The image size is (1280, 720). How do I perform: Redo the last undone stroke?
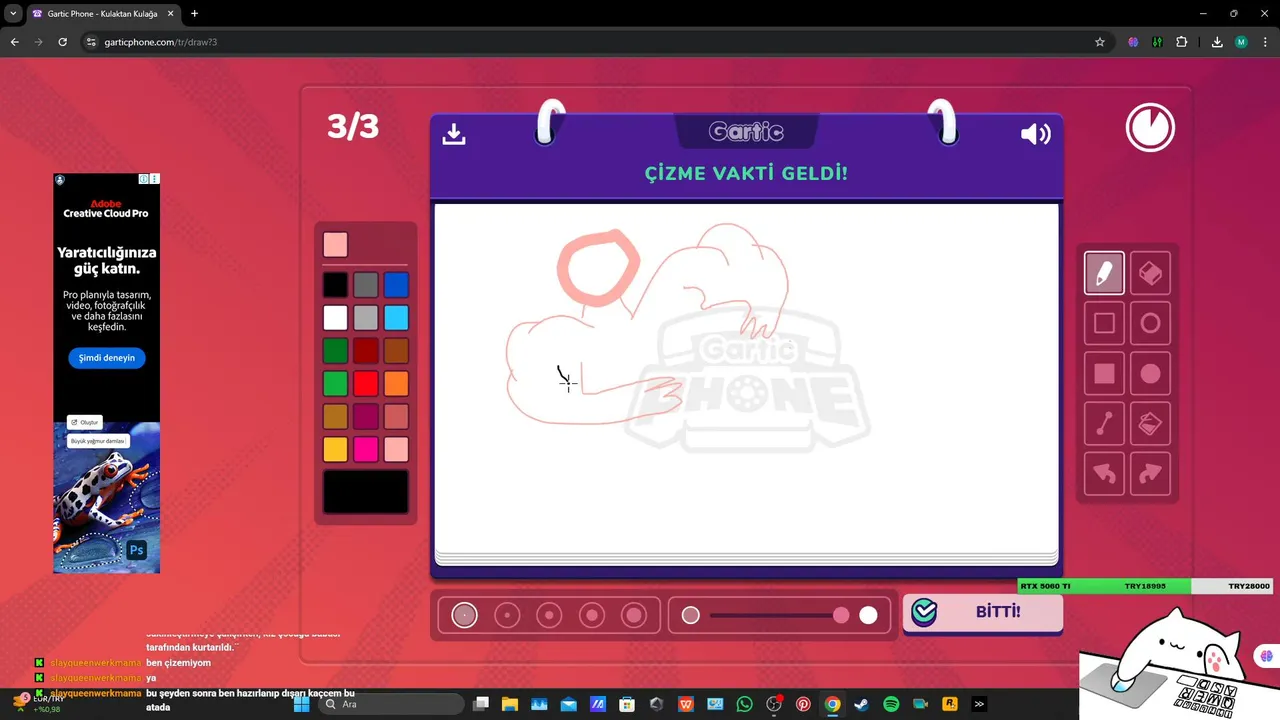click(1150, 474)
